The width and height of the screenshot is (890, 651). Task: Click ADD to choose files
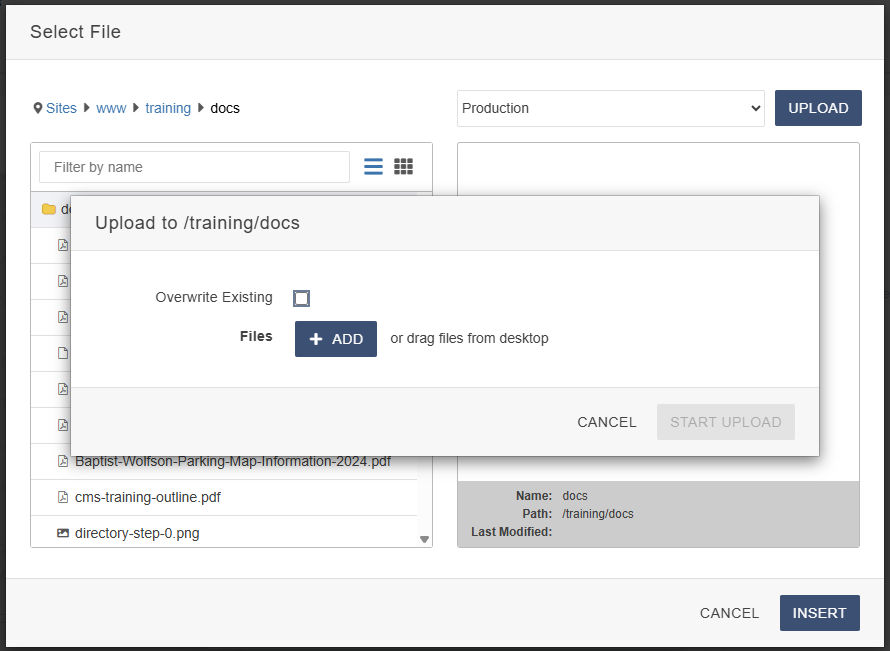[x=336, y=339]
